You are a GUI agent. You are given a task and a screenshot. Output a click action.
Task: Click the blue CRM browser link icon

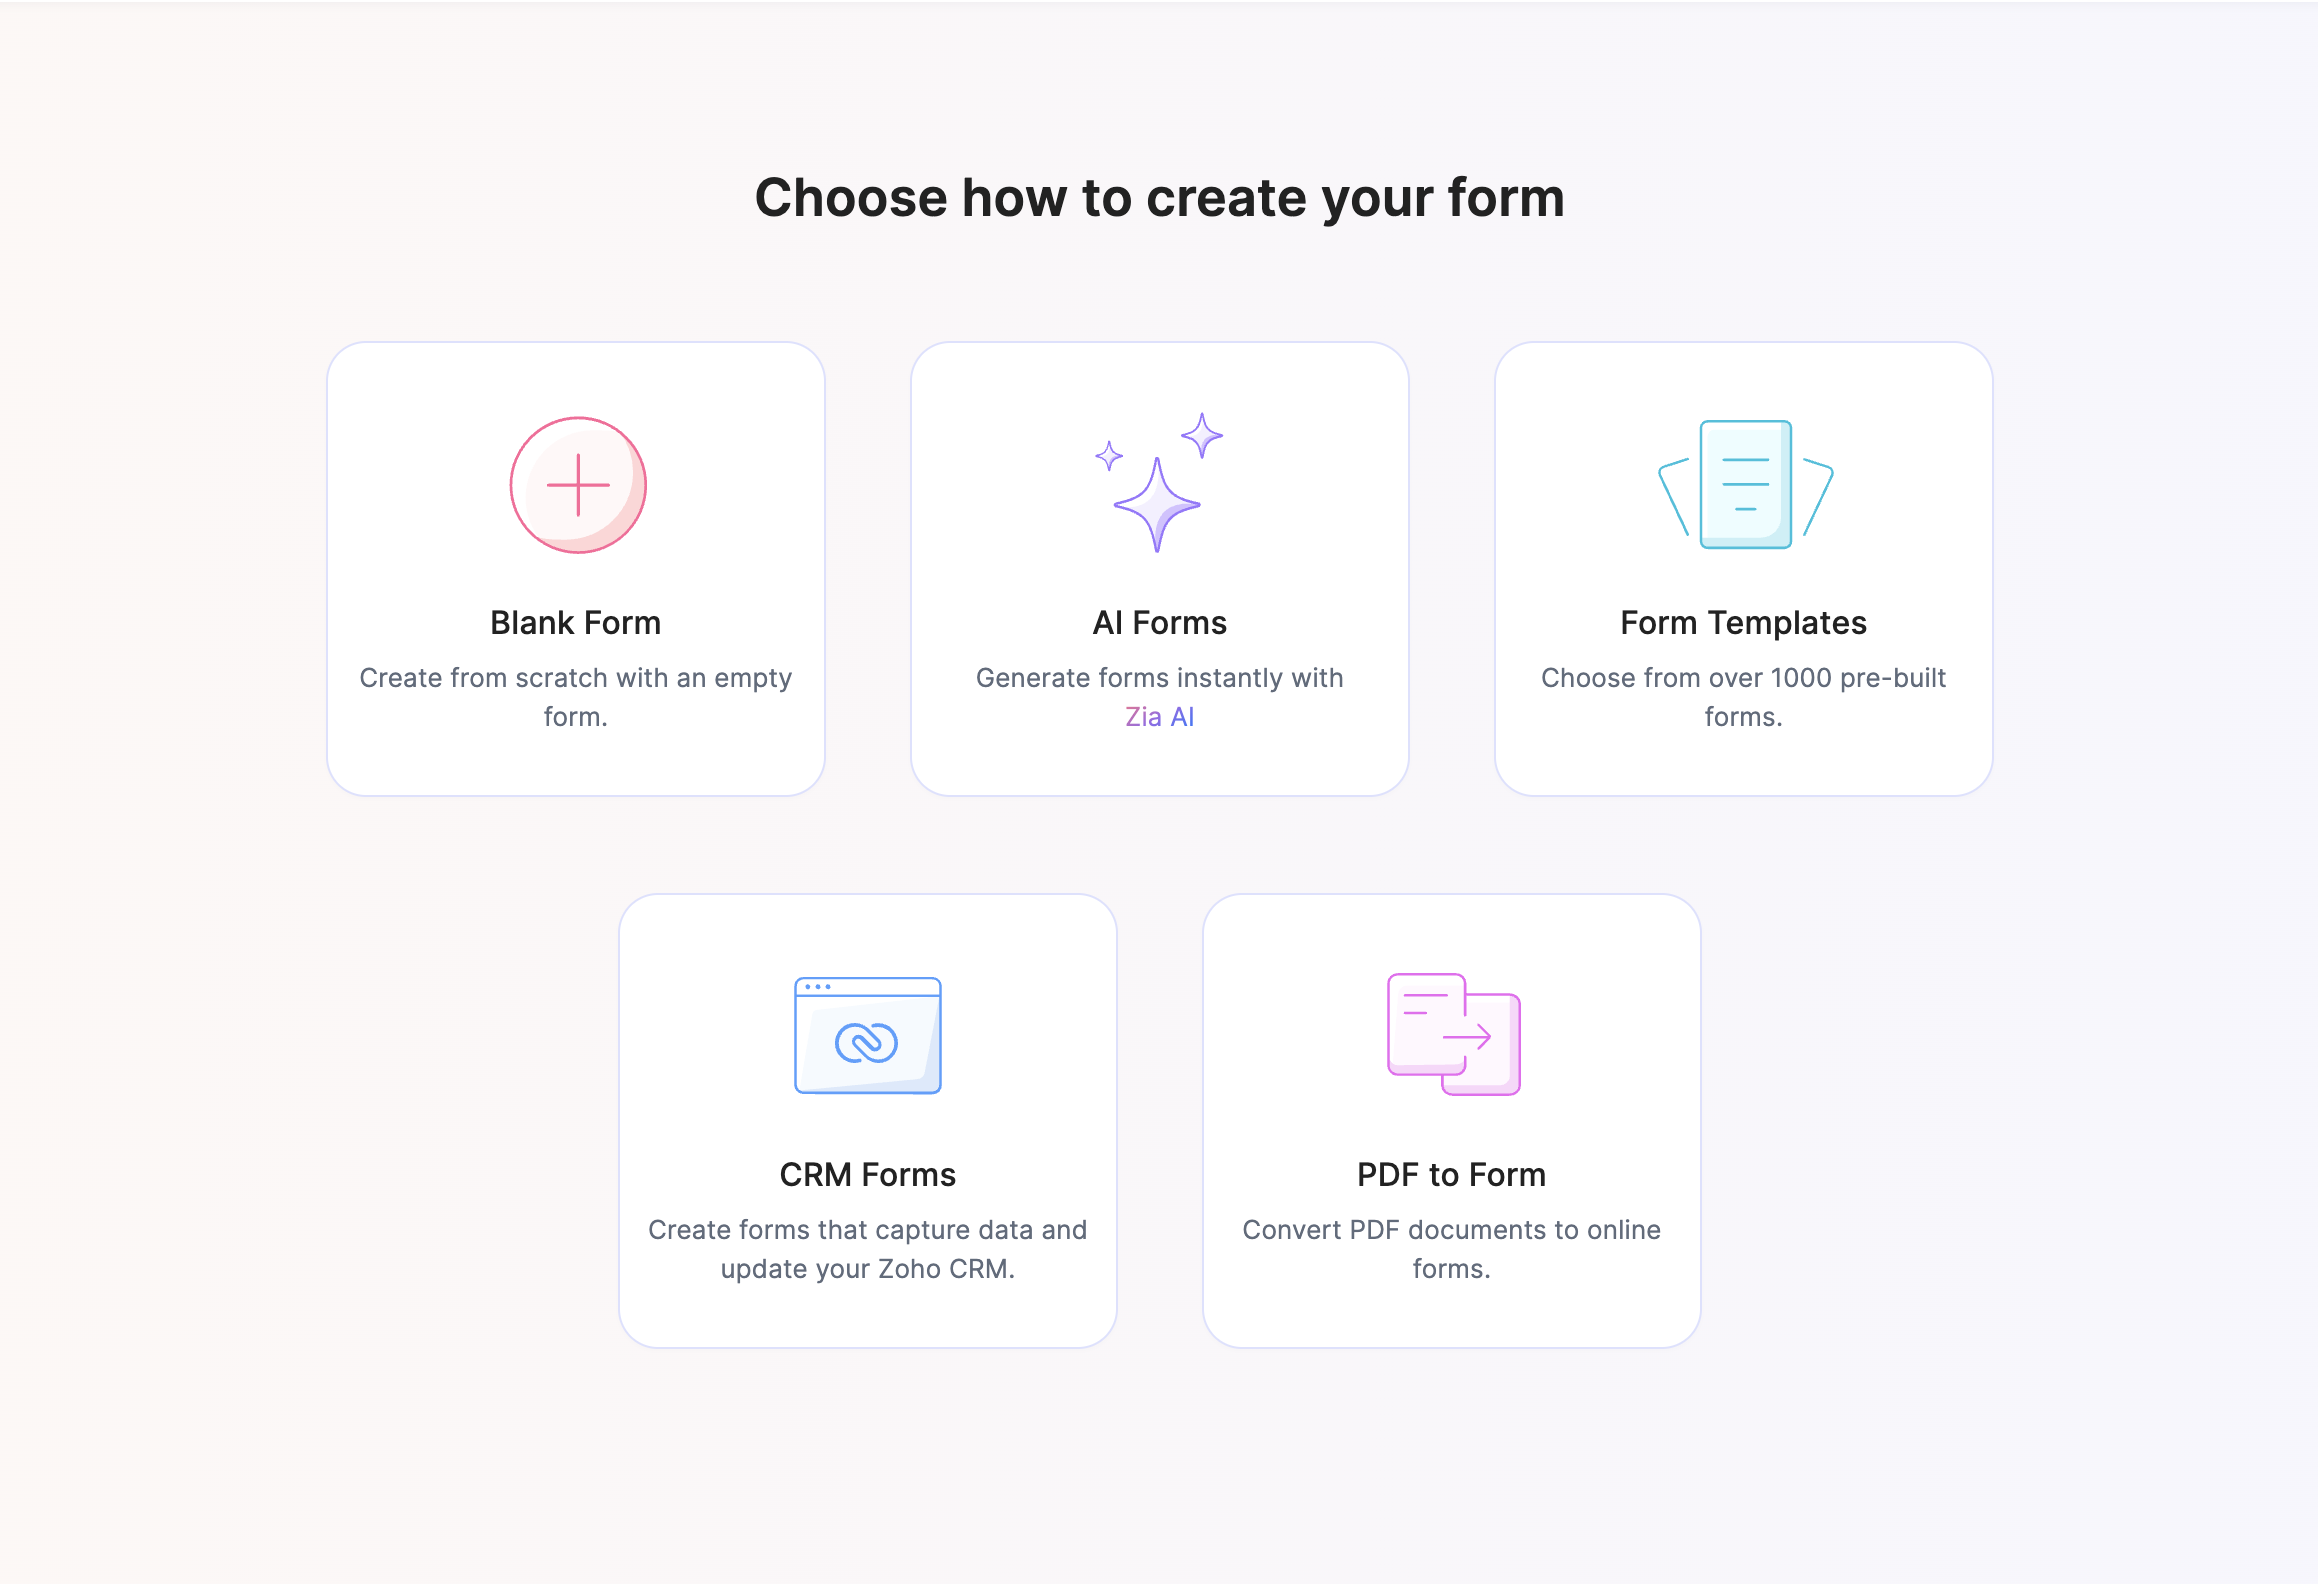pyautogui.click(x=867, y=1036)
